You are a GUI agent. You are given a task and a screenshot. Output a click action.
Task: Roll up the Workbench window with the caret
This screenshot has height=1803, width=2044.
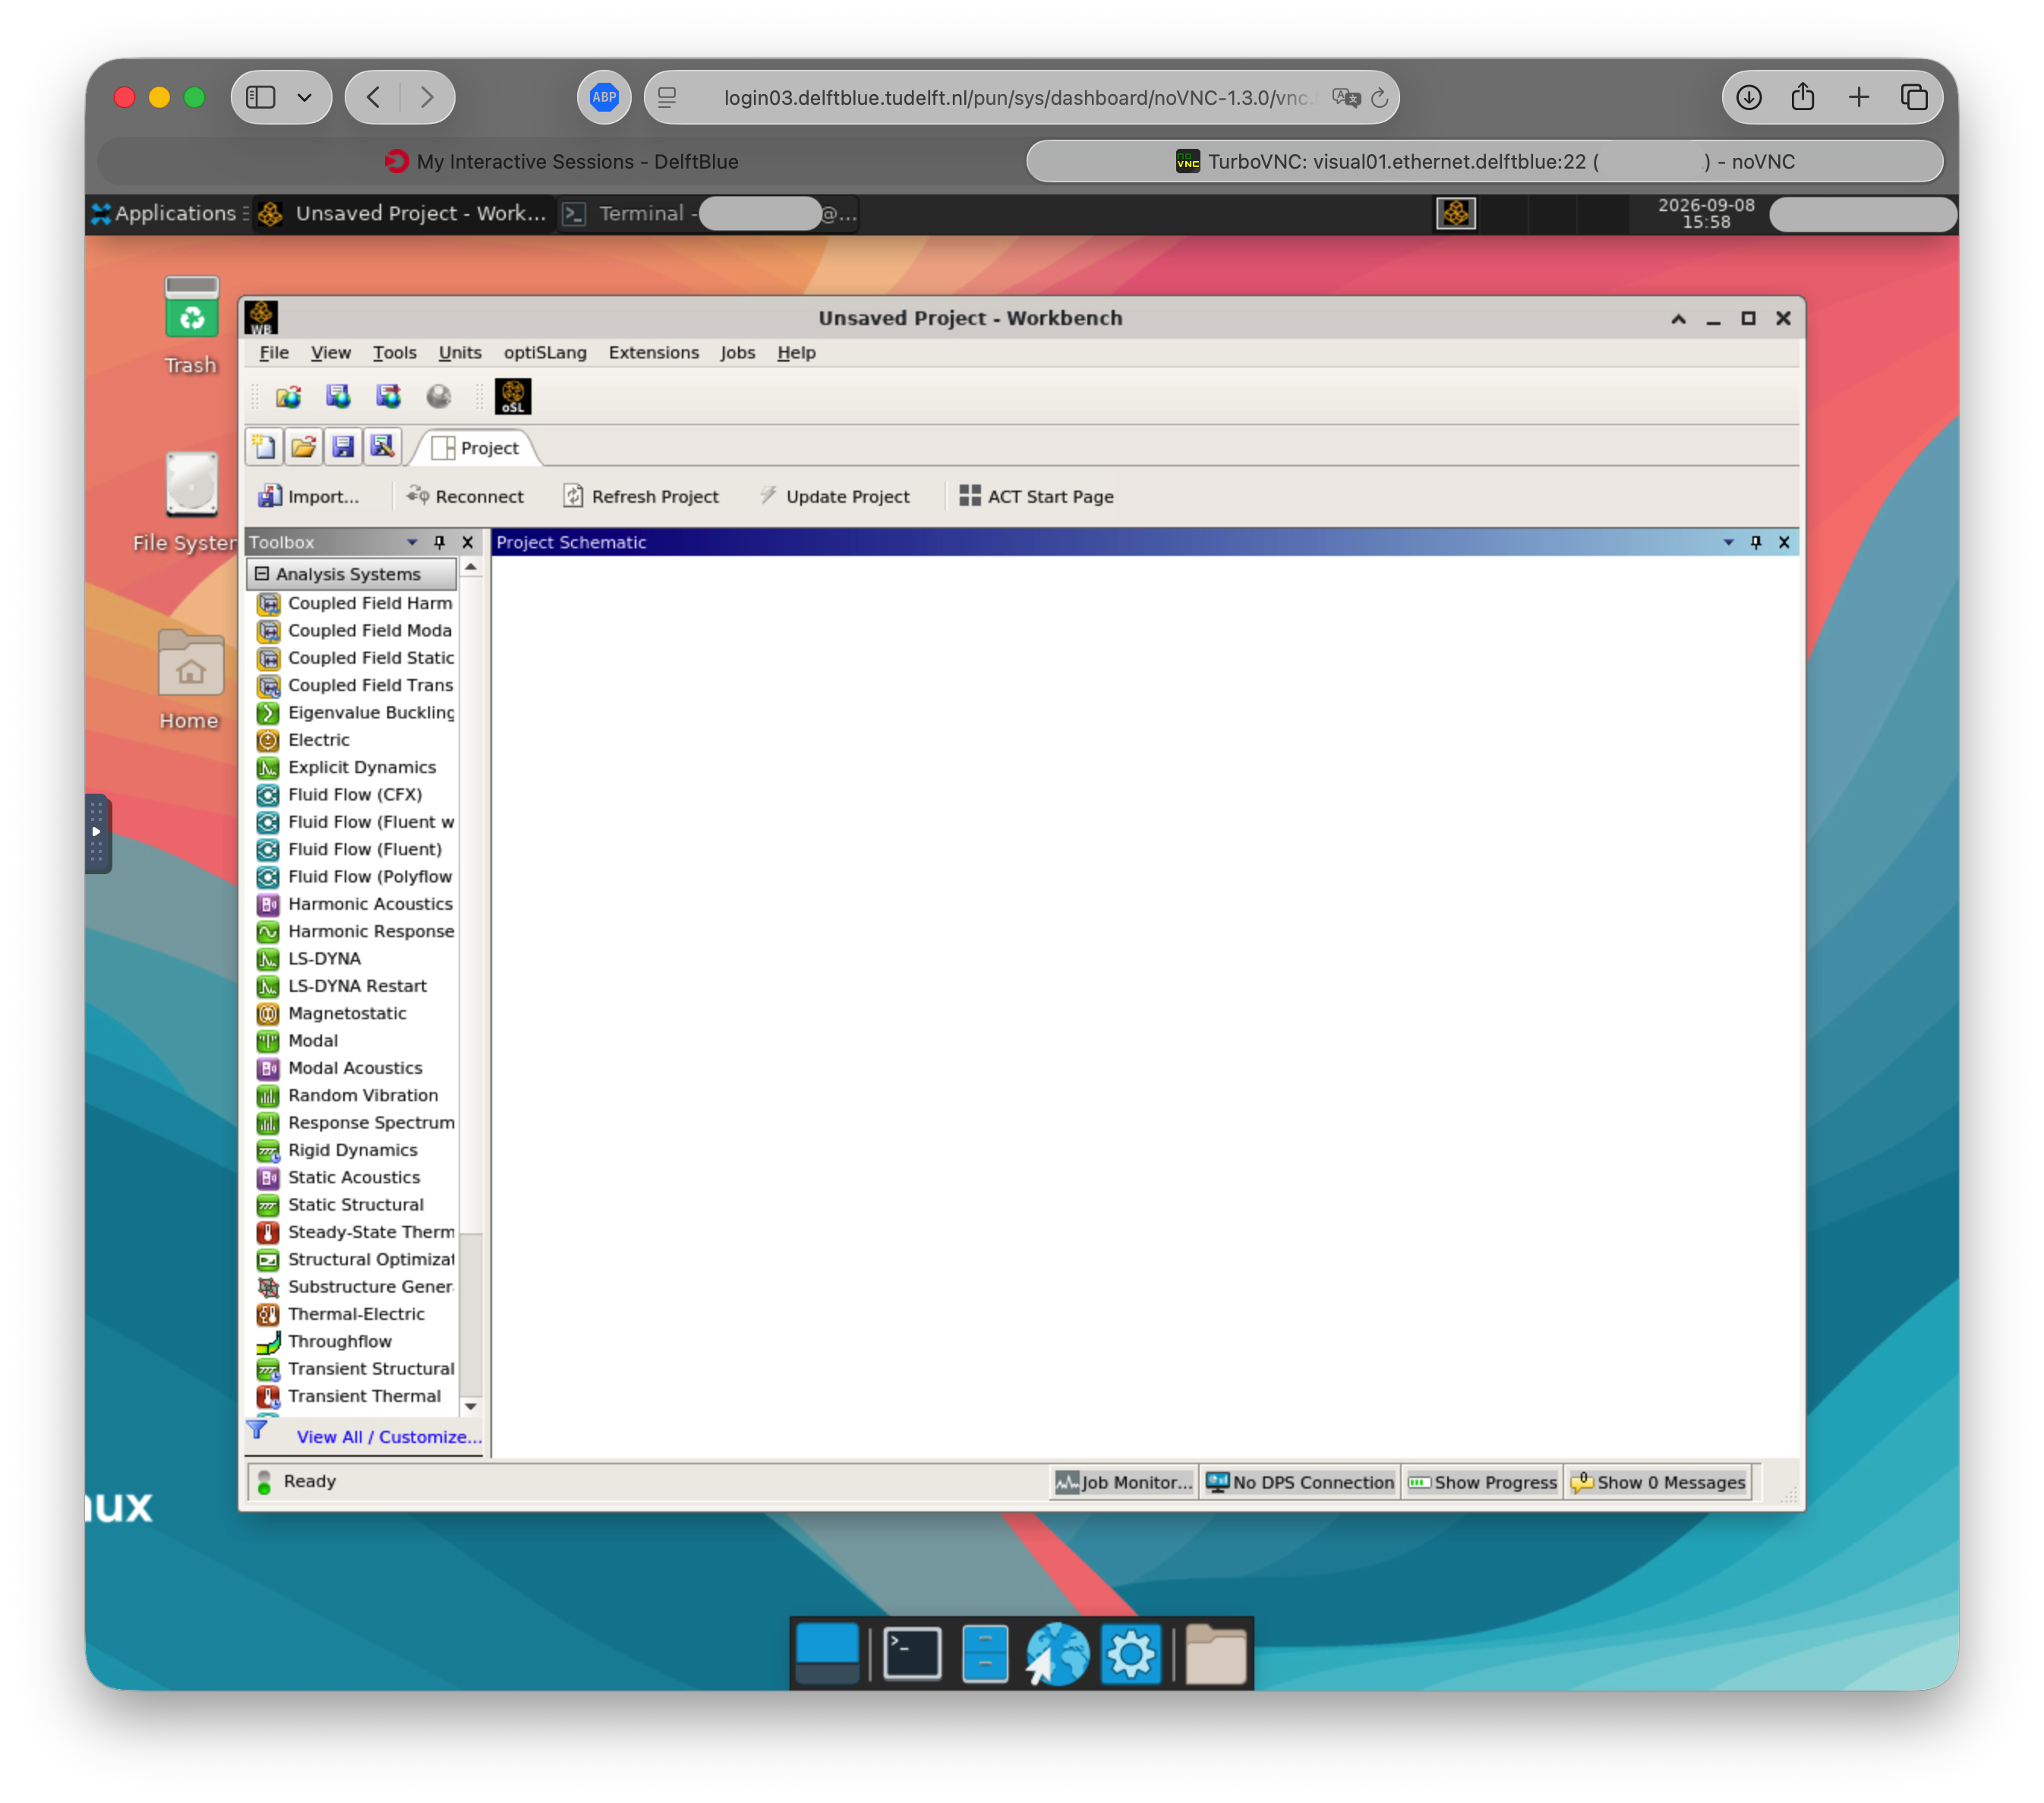coord(1679,318)
